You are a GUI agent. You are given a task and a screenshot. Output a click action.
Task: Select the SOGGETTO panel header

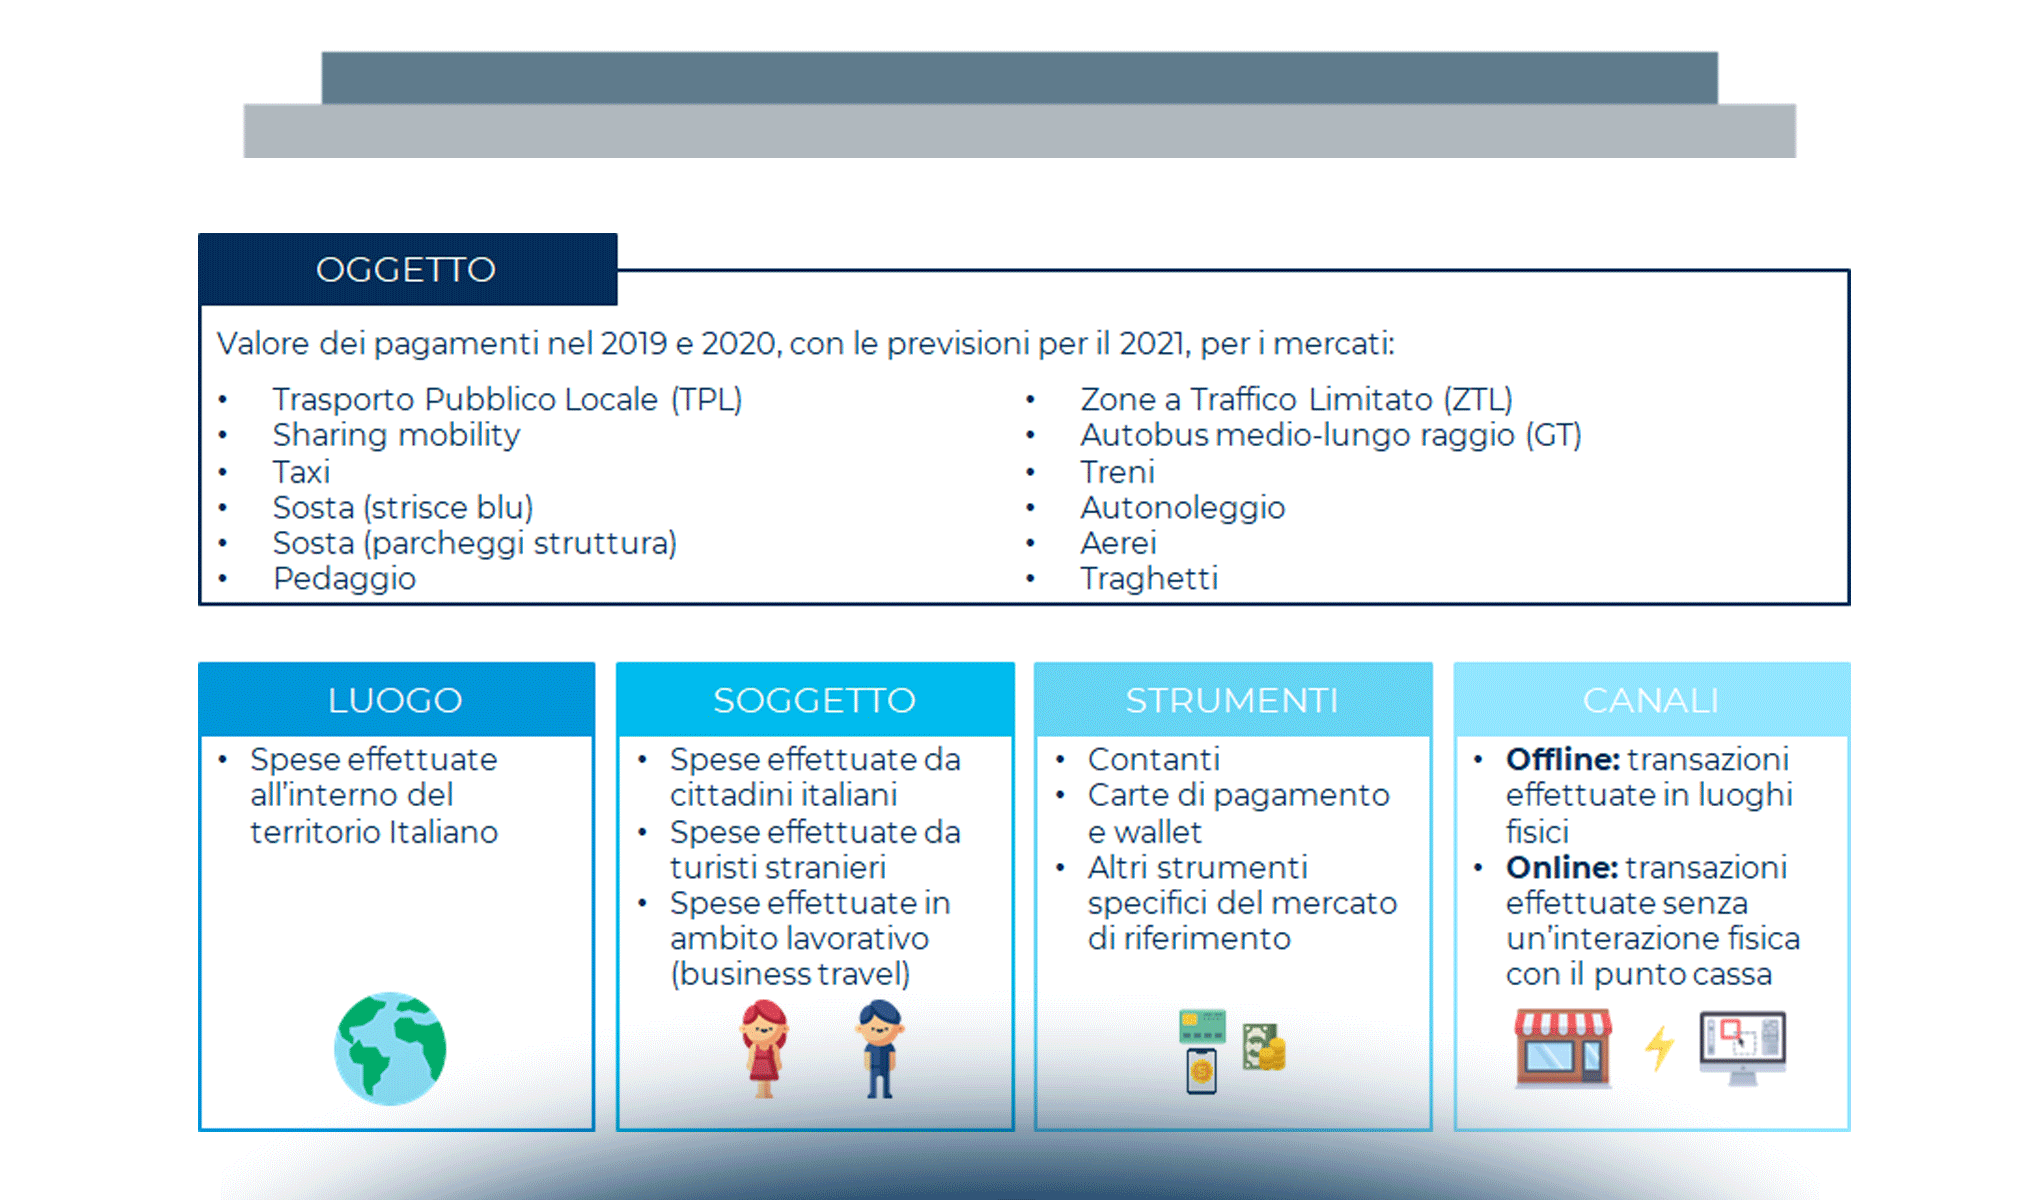click(815, 700)
